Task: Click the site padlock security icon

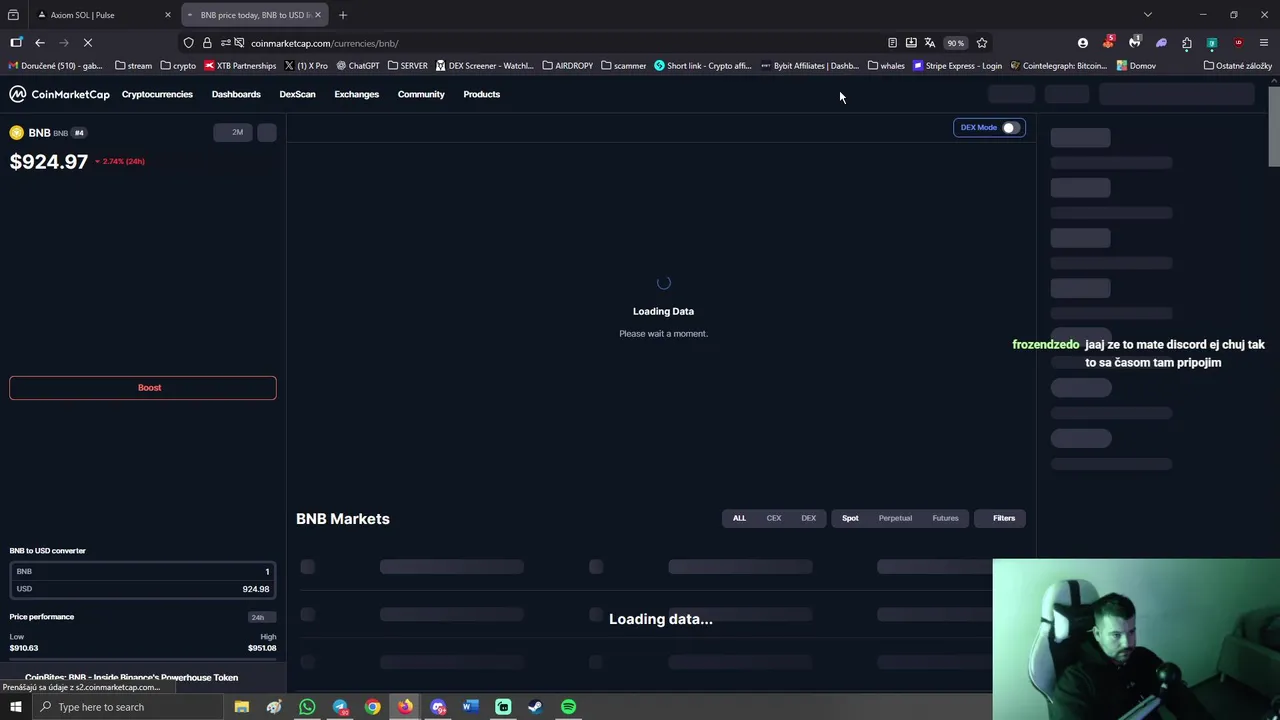Action: [207, 43]
